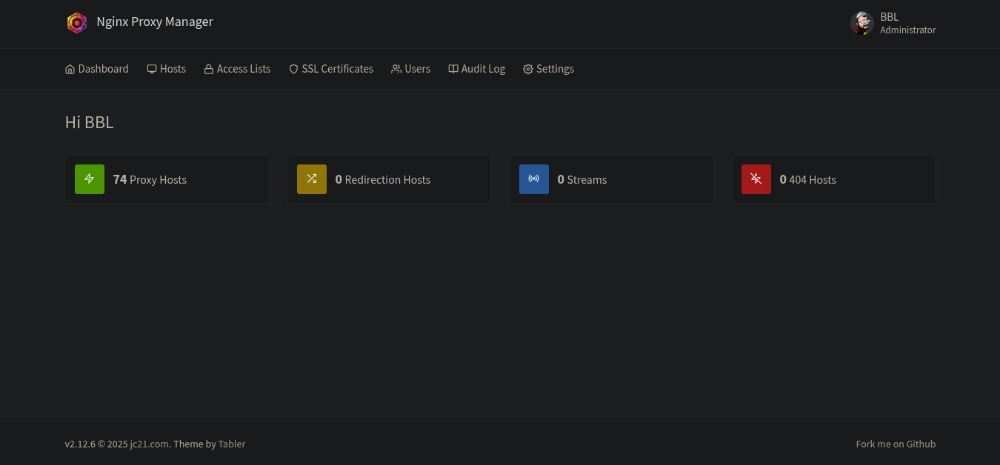This screenshot has height=465, width=1000.
Task: Open the jc21.com footer link
Action: click(149, 444)
